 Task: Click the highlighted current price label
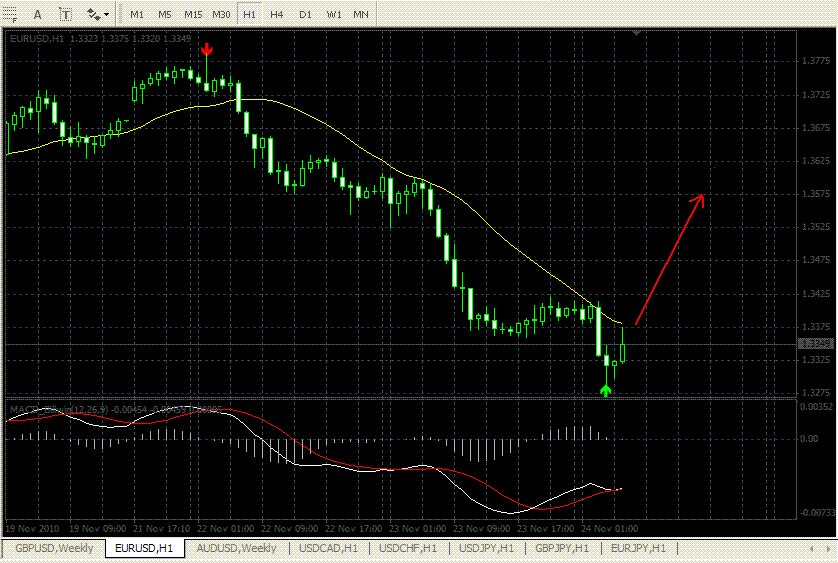tap(816, 344)
